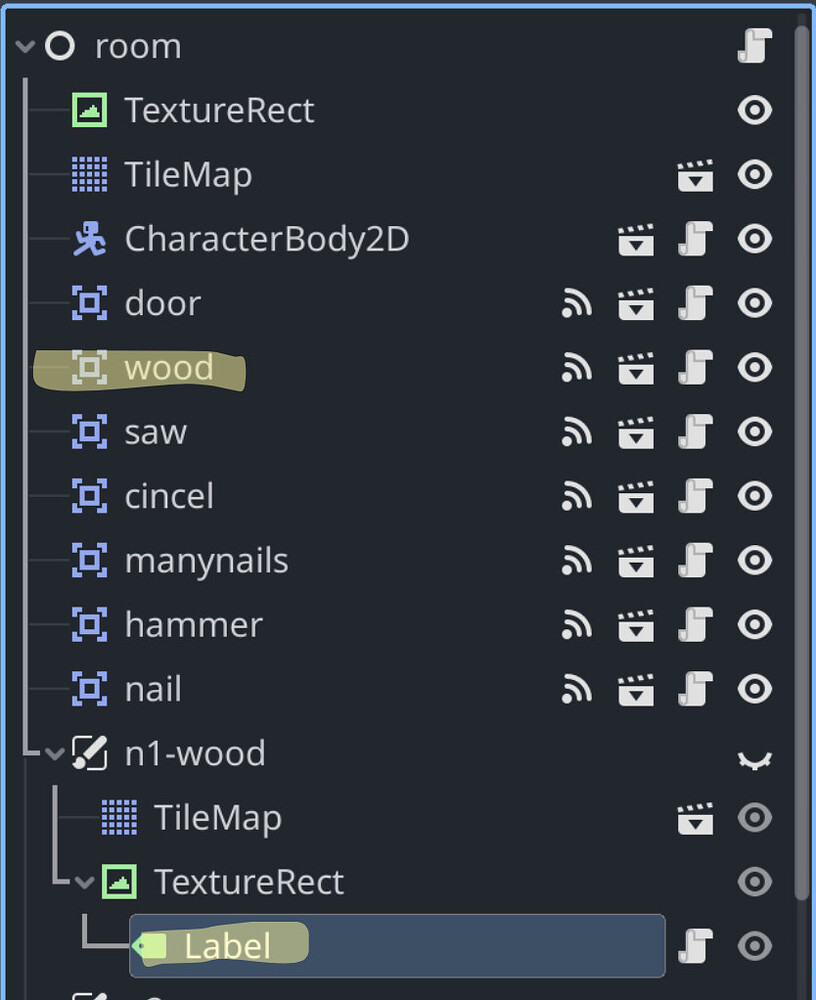This screenshot has width=816, height=1000.
Task: Hide the cincel node with its eye toggle
Action: click(754, 496)
